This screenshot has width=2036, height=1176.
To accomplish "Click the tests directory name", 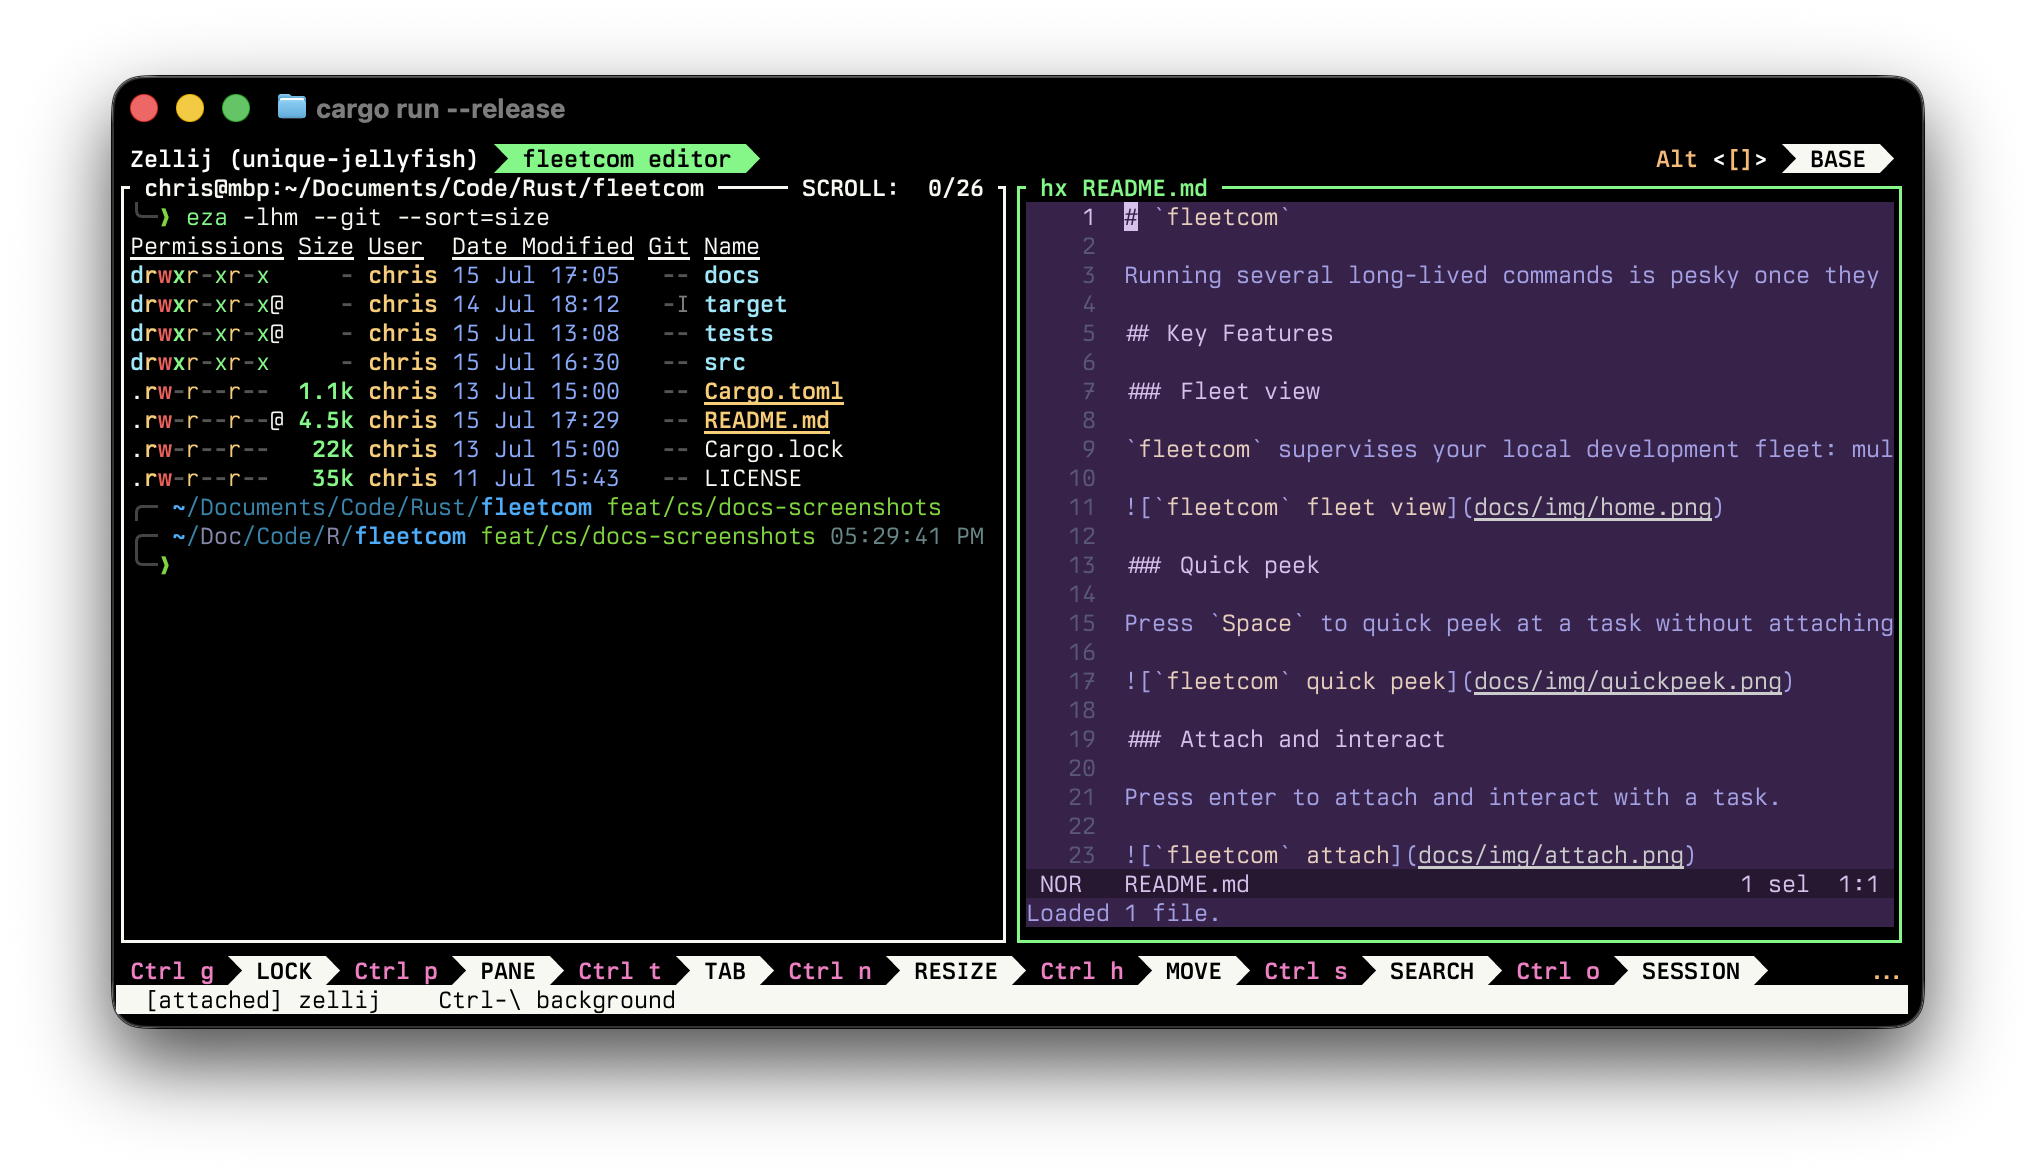I will (738, 333).
